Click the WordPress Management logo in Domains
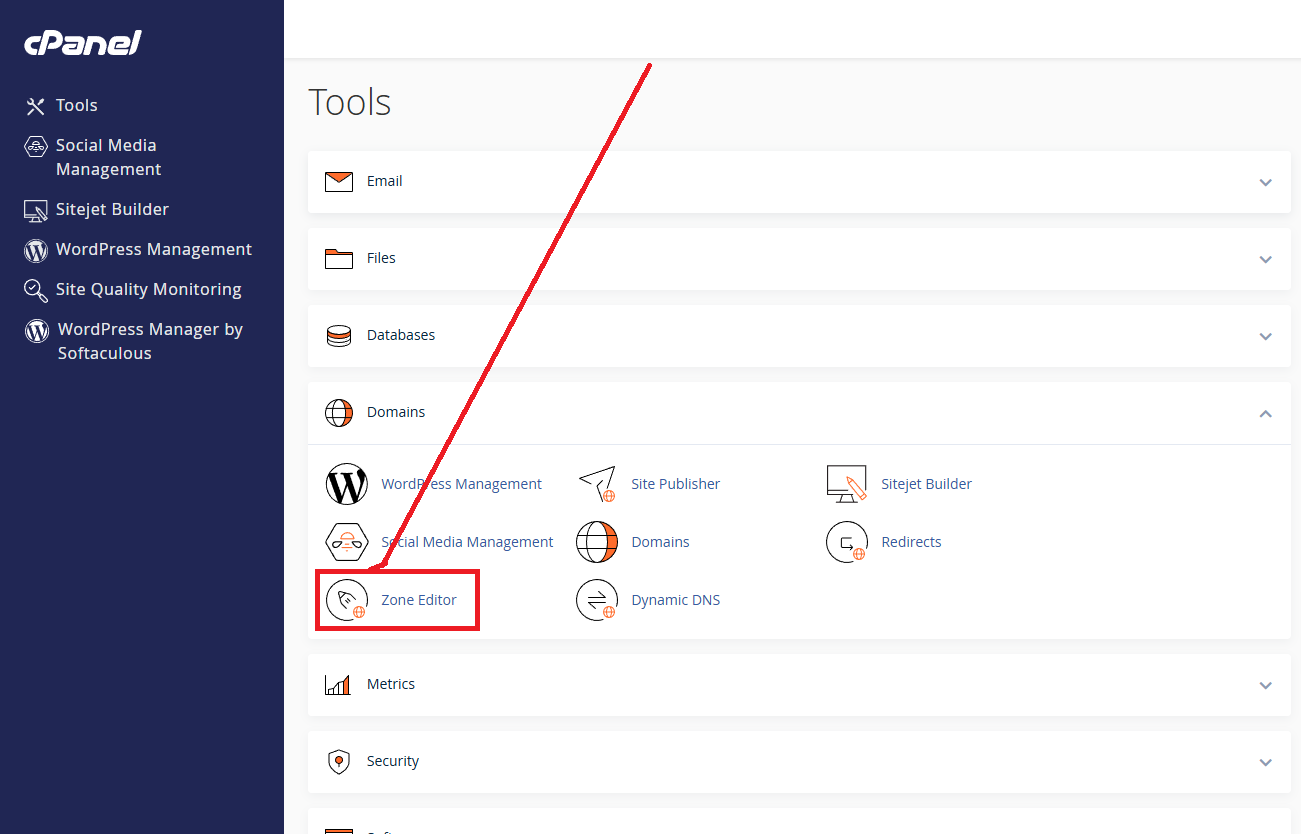Image resolution: width=1301 pixels, height=834 pixels. pos(347,484)
